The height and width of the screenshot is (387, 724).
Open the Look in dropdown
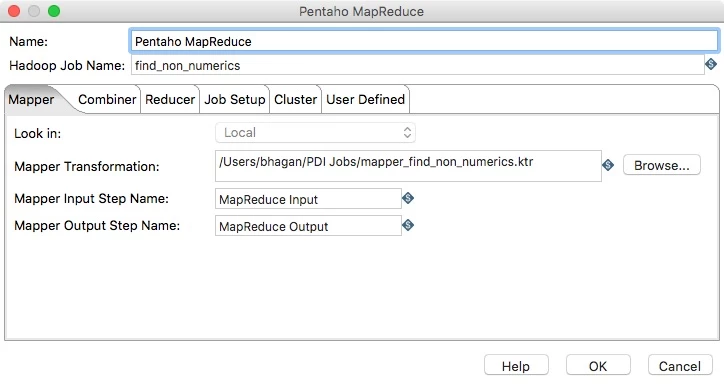pos(315,133)
